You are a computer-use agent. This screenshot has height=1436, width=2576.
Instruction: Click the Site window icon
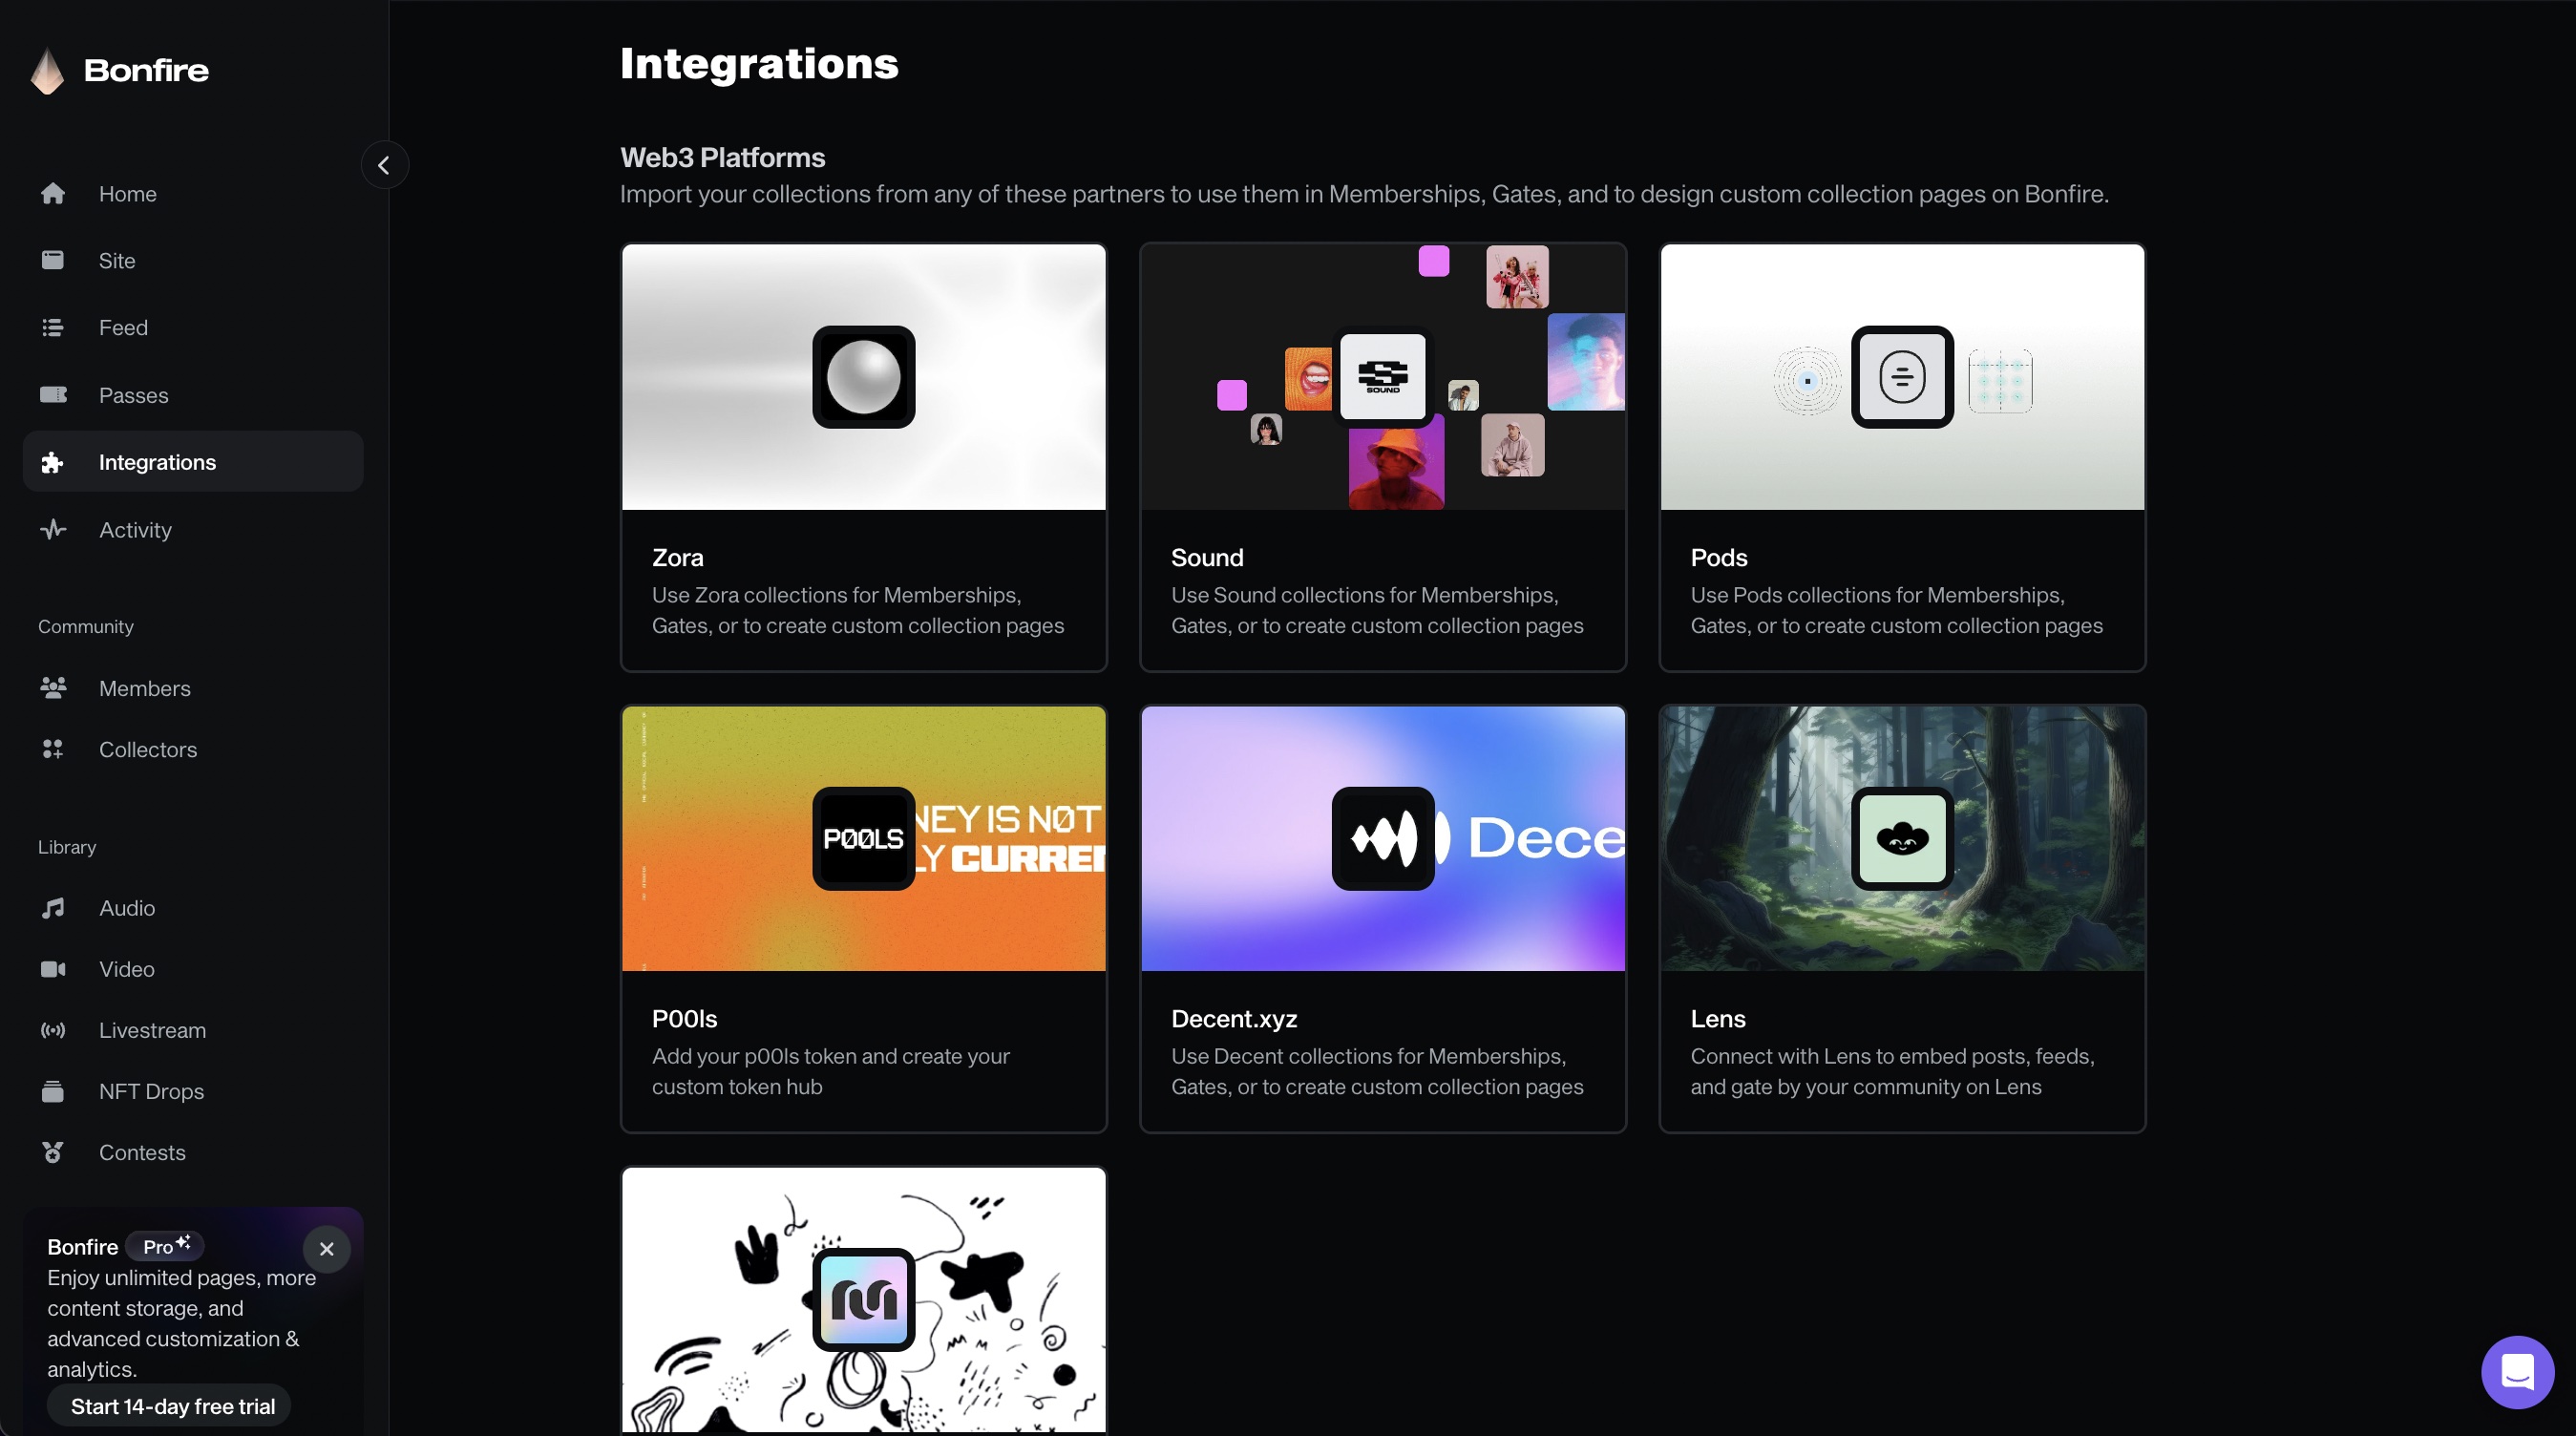pos(53,260)
